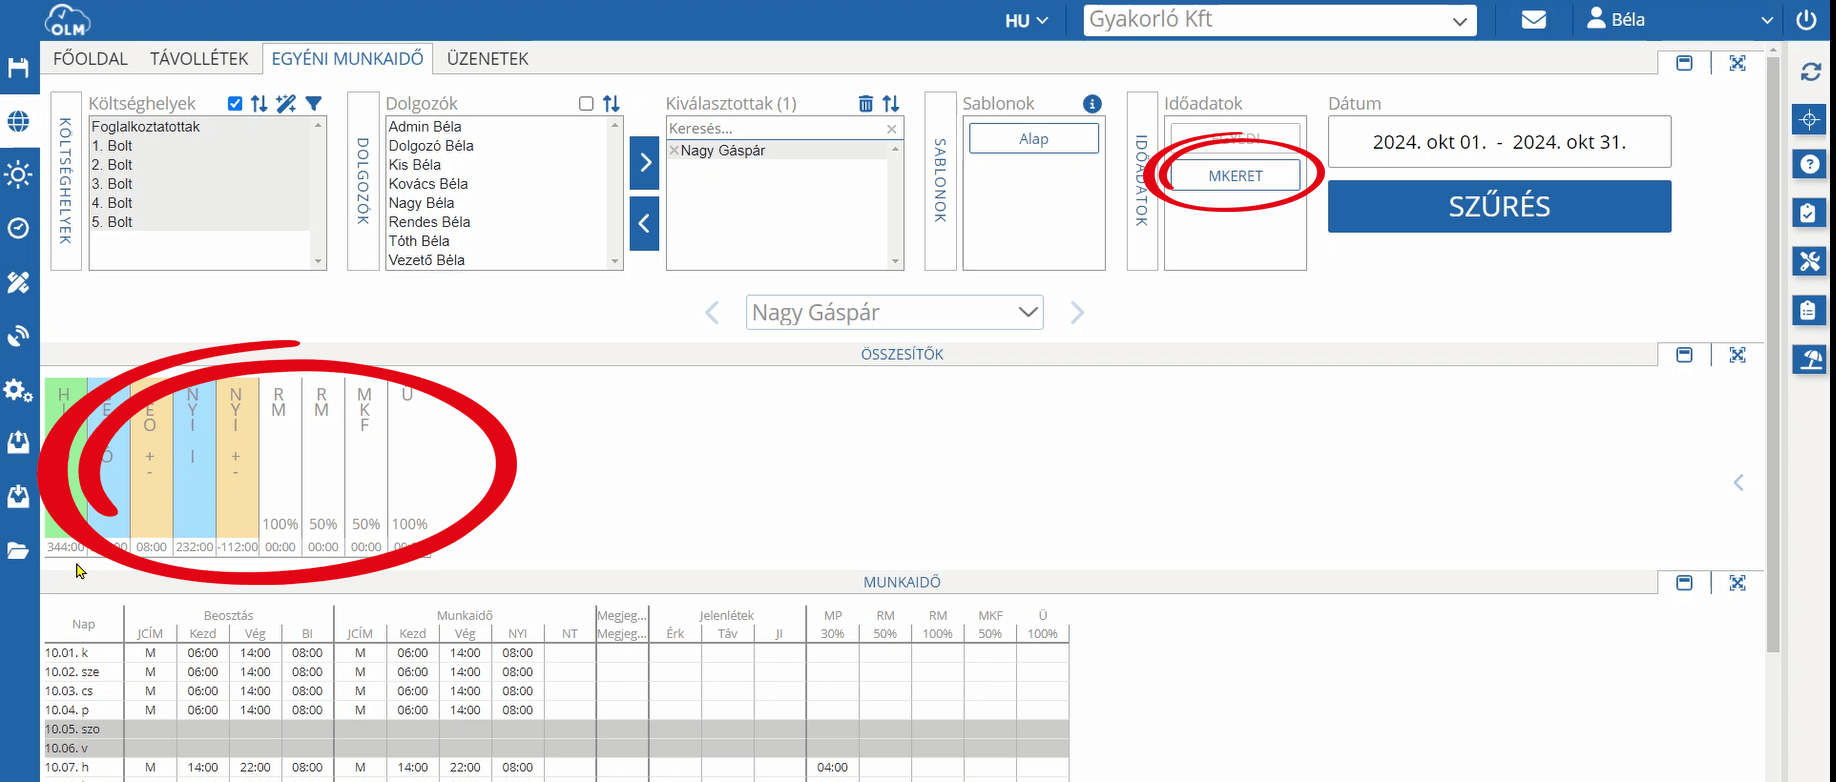Click the OLM cloud logo
This screenshot has height=782, width=1836.
67,20
